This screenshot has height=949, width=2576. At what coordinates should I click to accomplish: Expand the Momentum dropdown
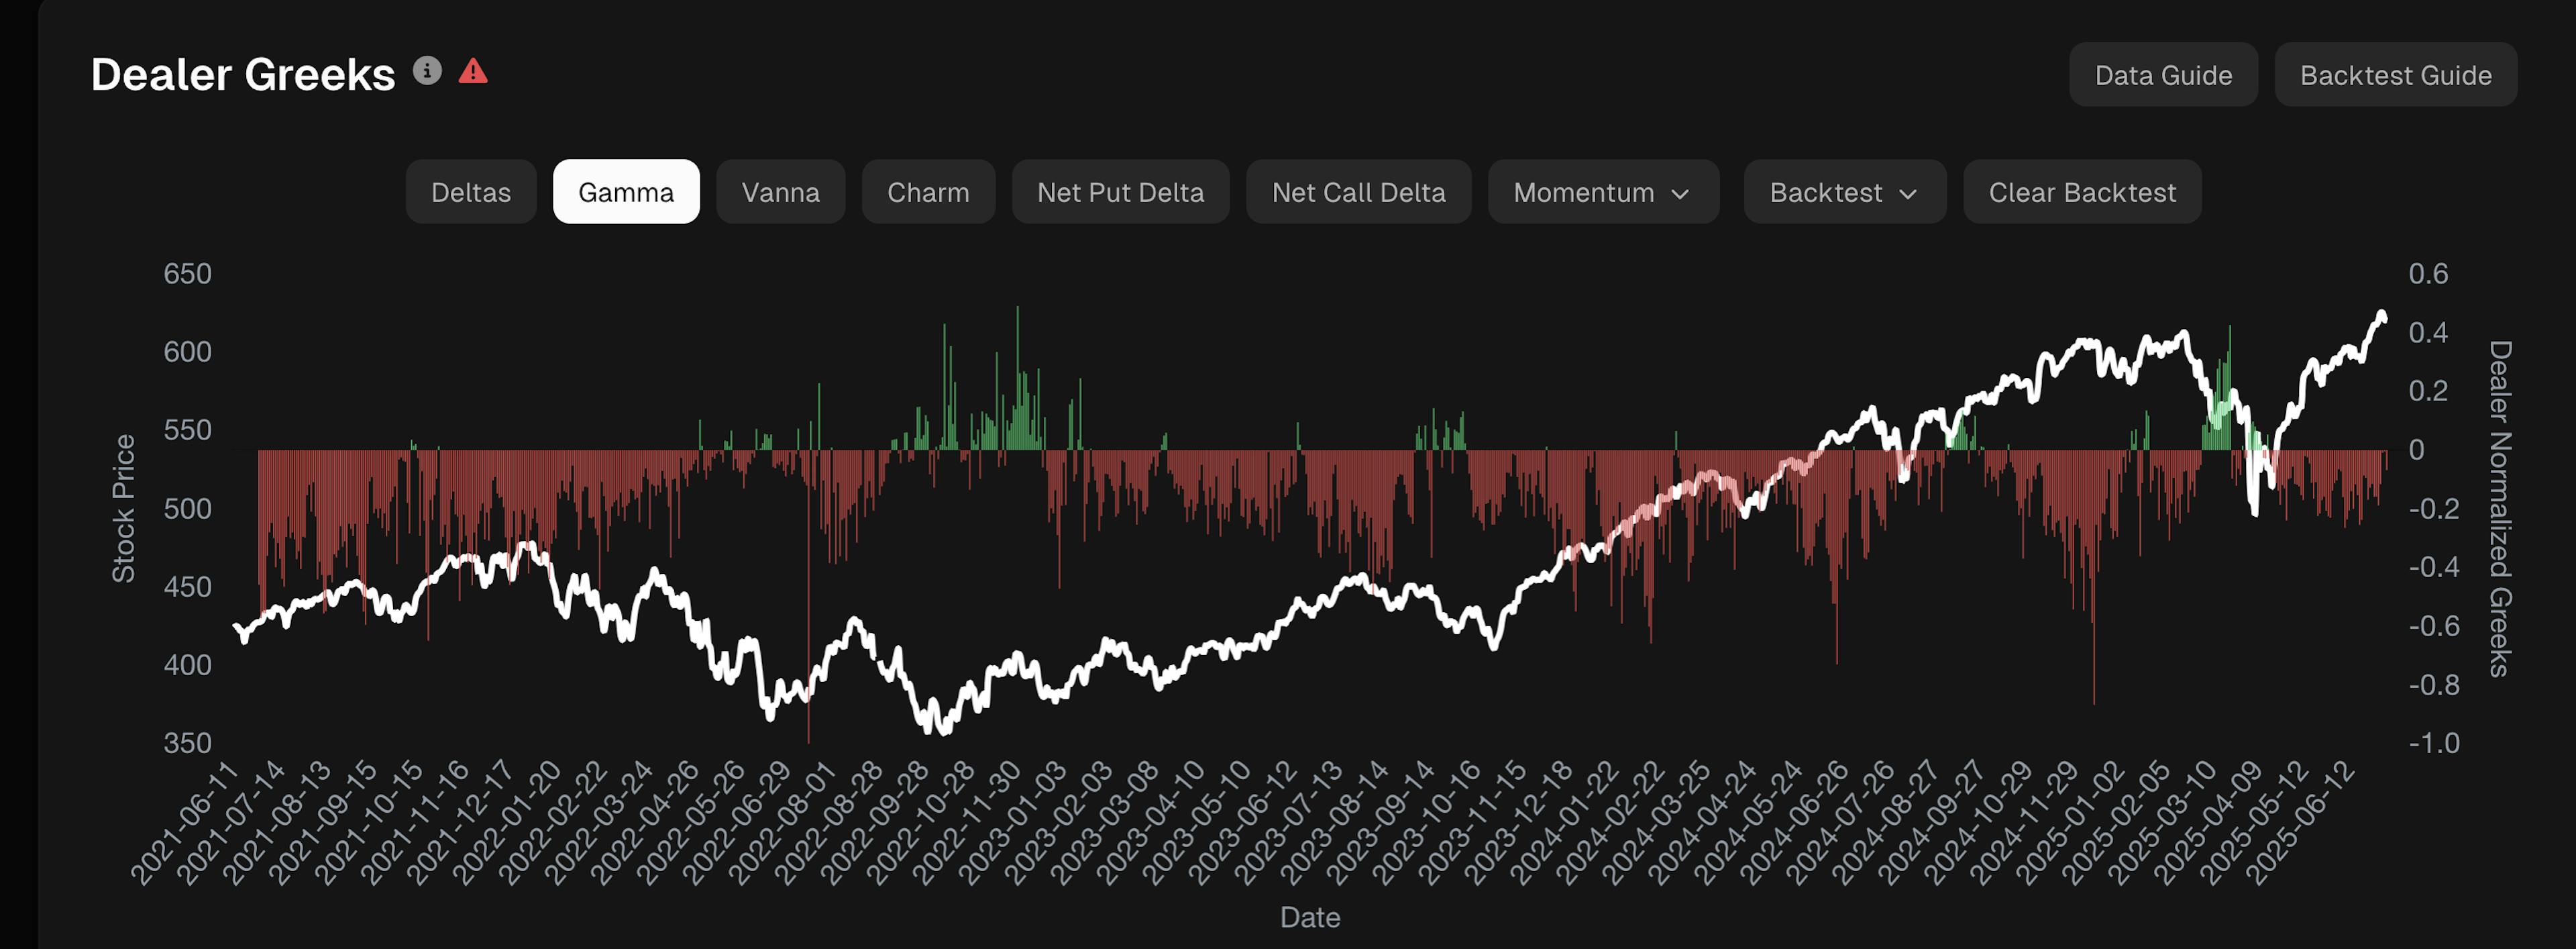point(1603,192)
